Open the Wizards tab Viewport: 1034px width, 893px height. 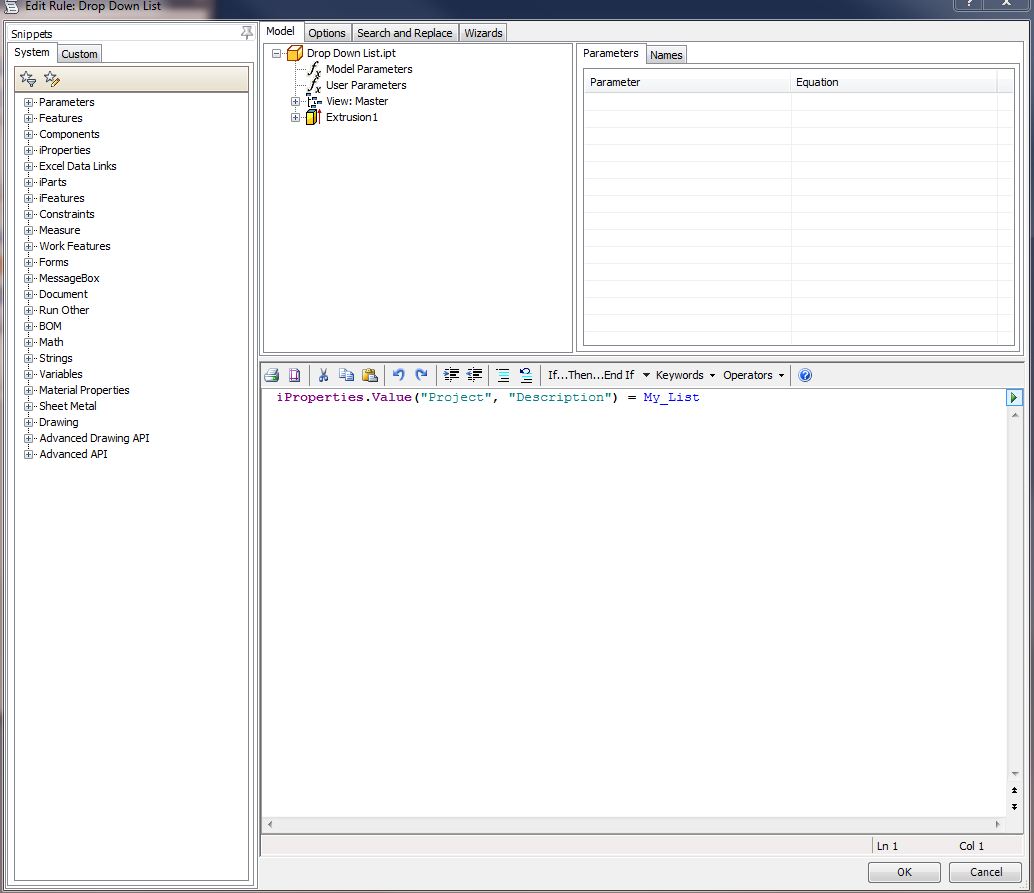click(x=483, y=32)
